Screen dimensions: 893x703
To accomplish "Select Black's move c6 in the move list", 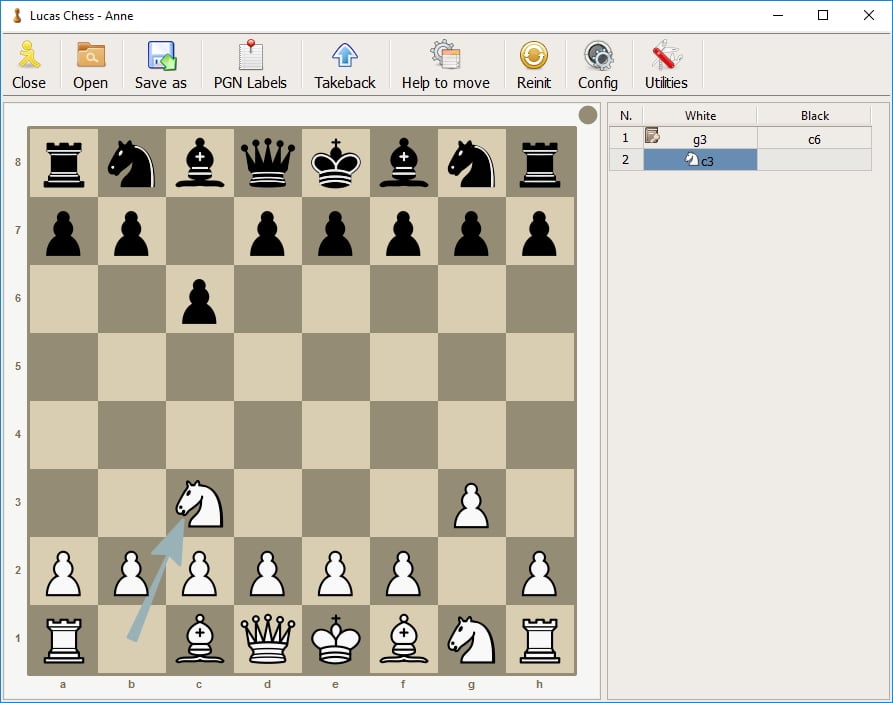I will (x=814, y=139).
